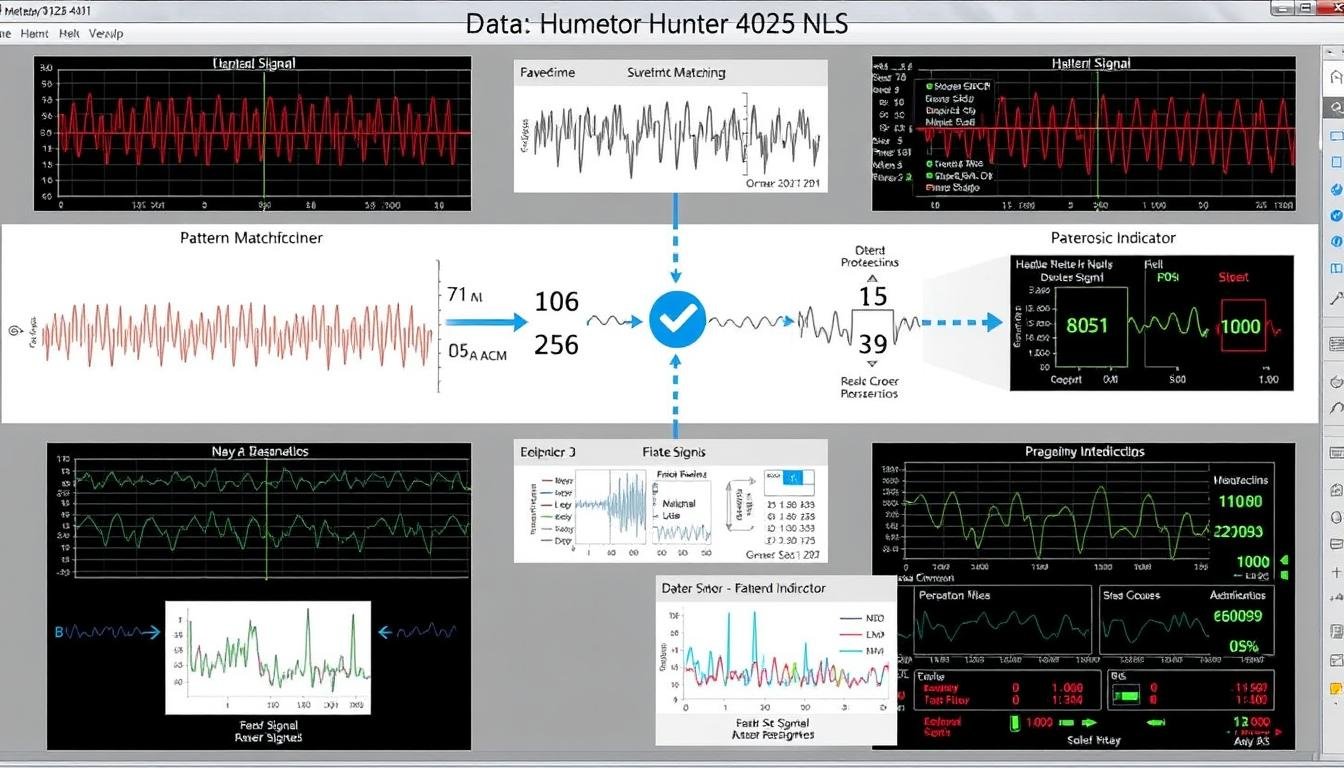The image size is (1344, 768).
Task: Open the Hemt menu
Action: click(x=34, y=33)
